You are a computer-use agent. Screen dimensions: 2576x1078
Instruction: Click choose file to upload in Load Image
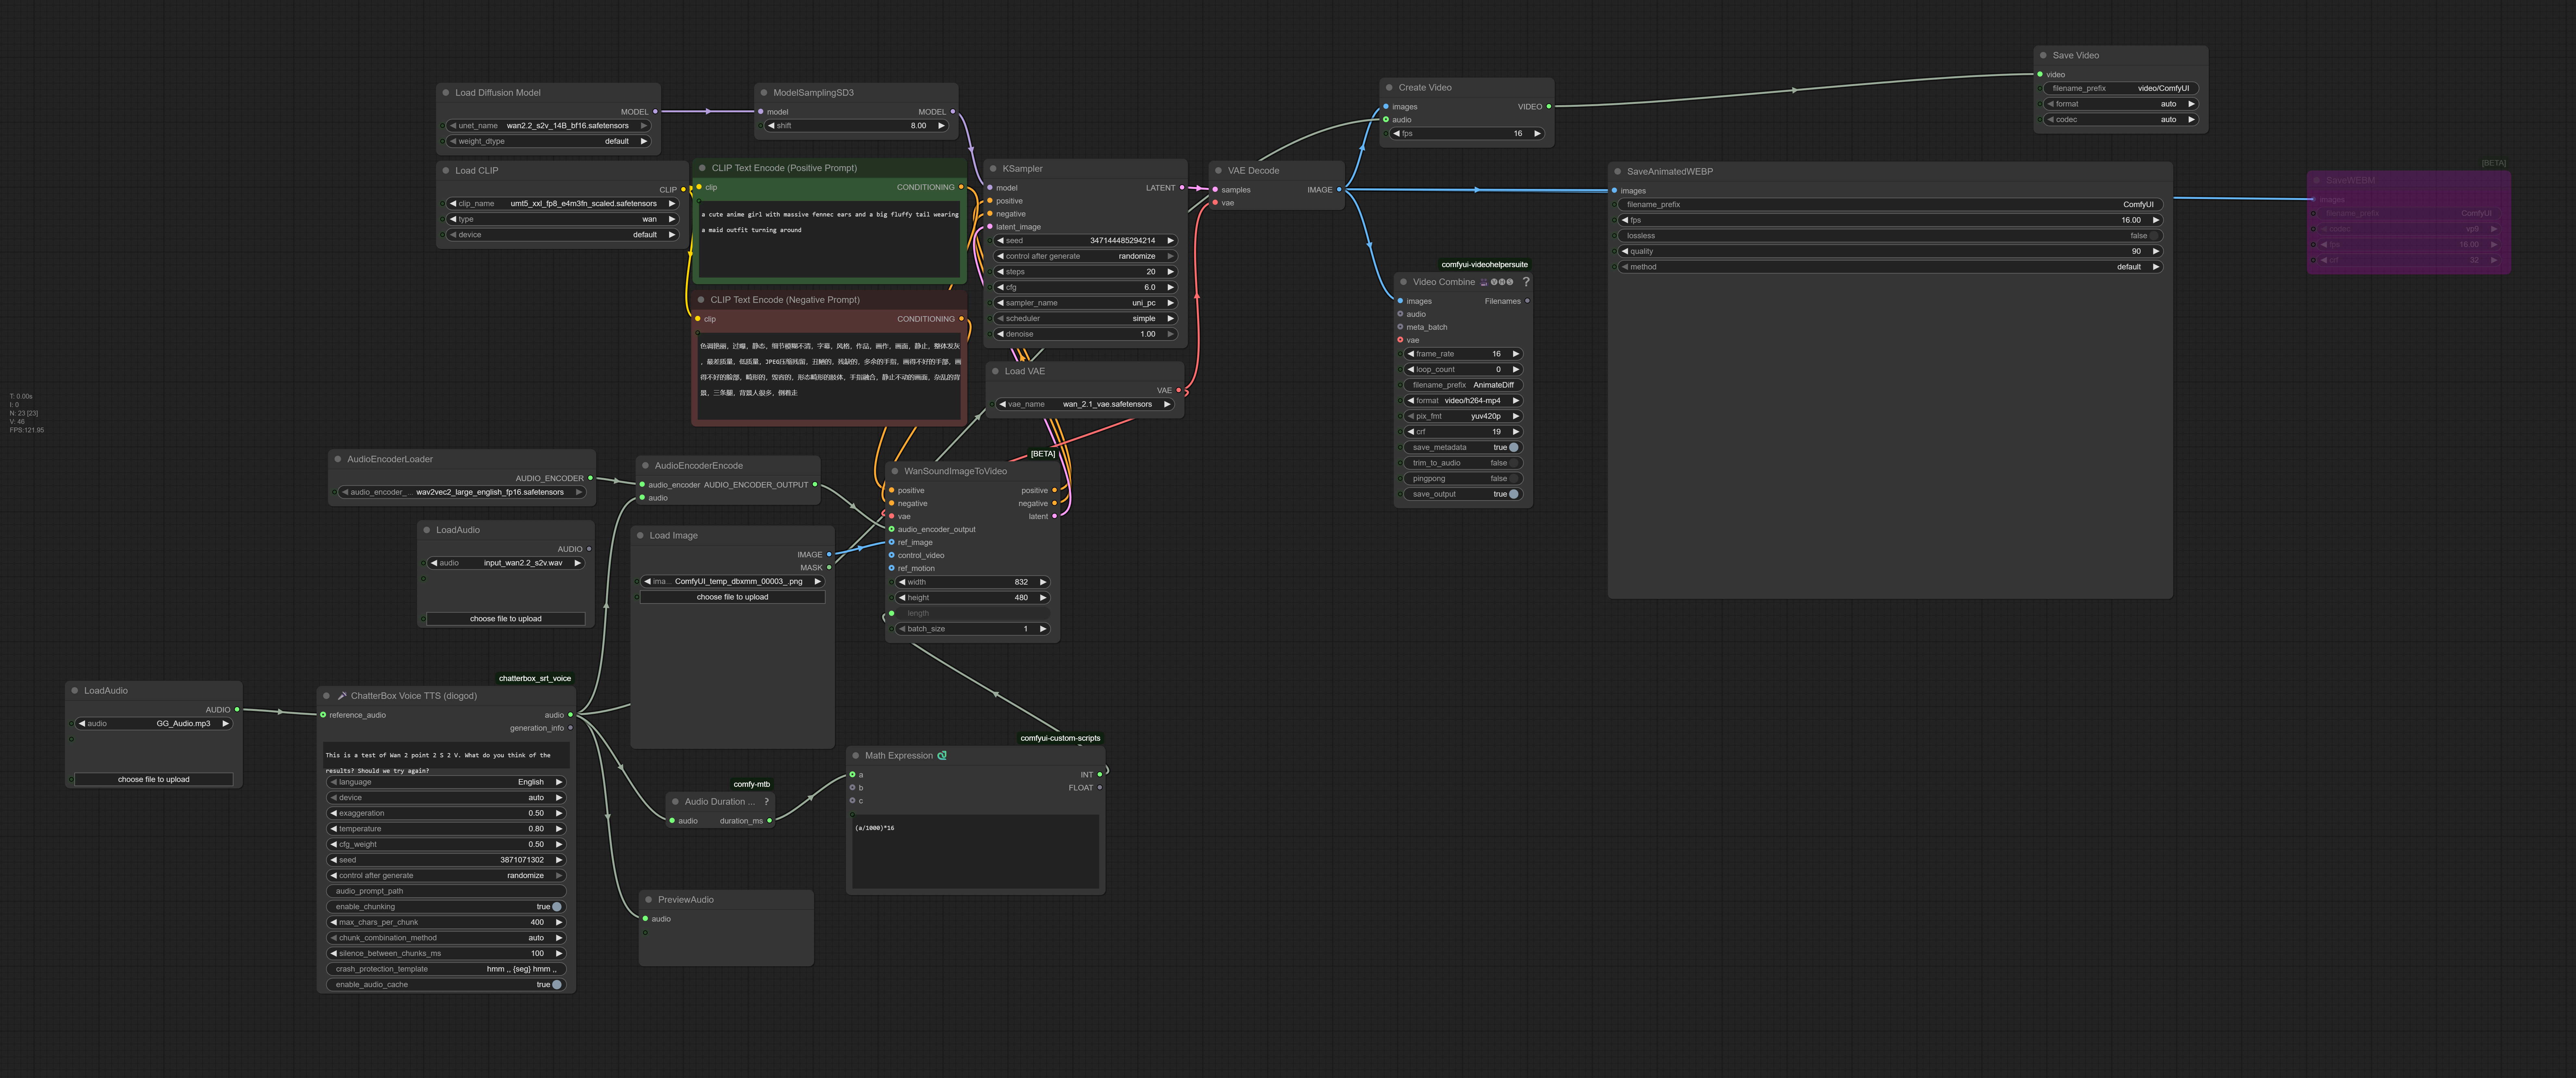pyautogui.click(x=732, y=597)
